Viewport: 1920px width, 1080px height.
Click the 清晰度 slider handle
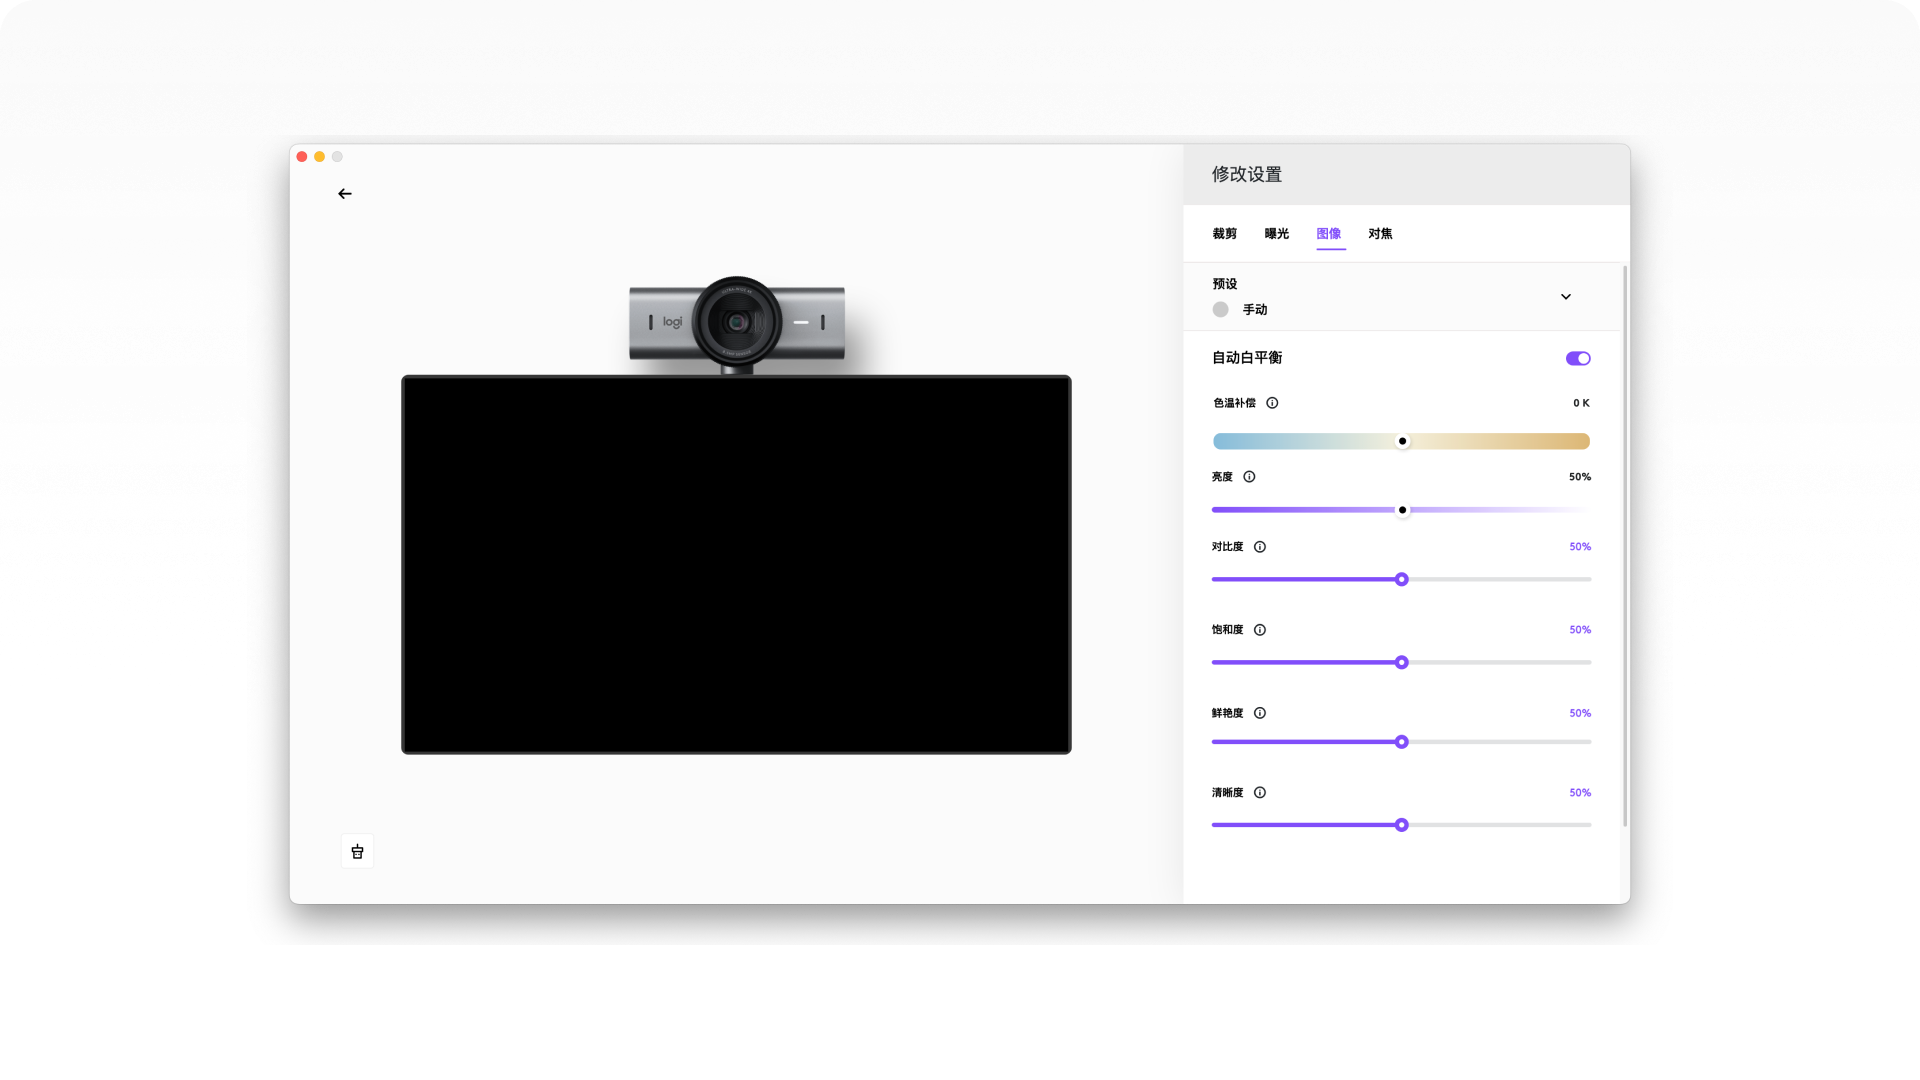click(x=1402, y=825)
